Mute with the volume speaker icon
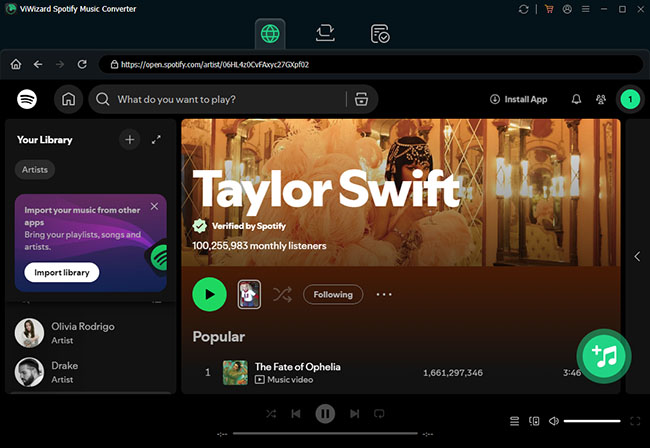The width and height of the screenshot is (650, 448). coord(554,421)
